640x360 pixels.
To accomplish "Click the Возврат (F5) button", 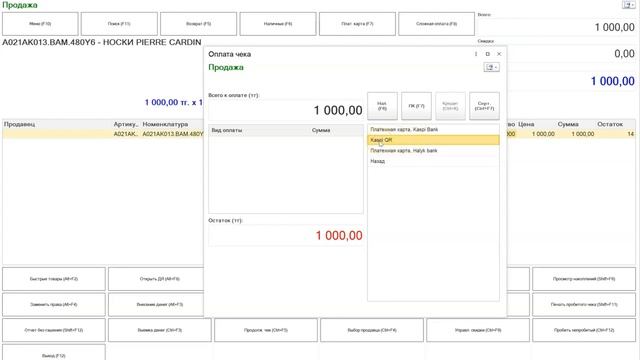I will coord(198,24).
